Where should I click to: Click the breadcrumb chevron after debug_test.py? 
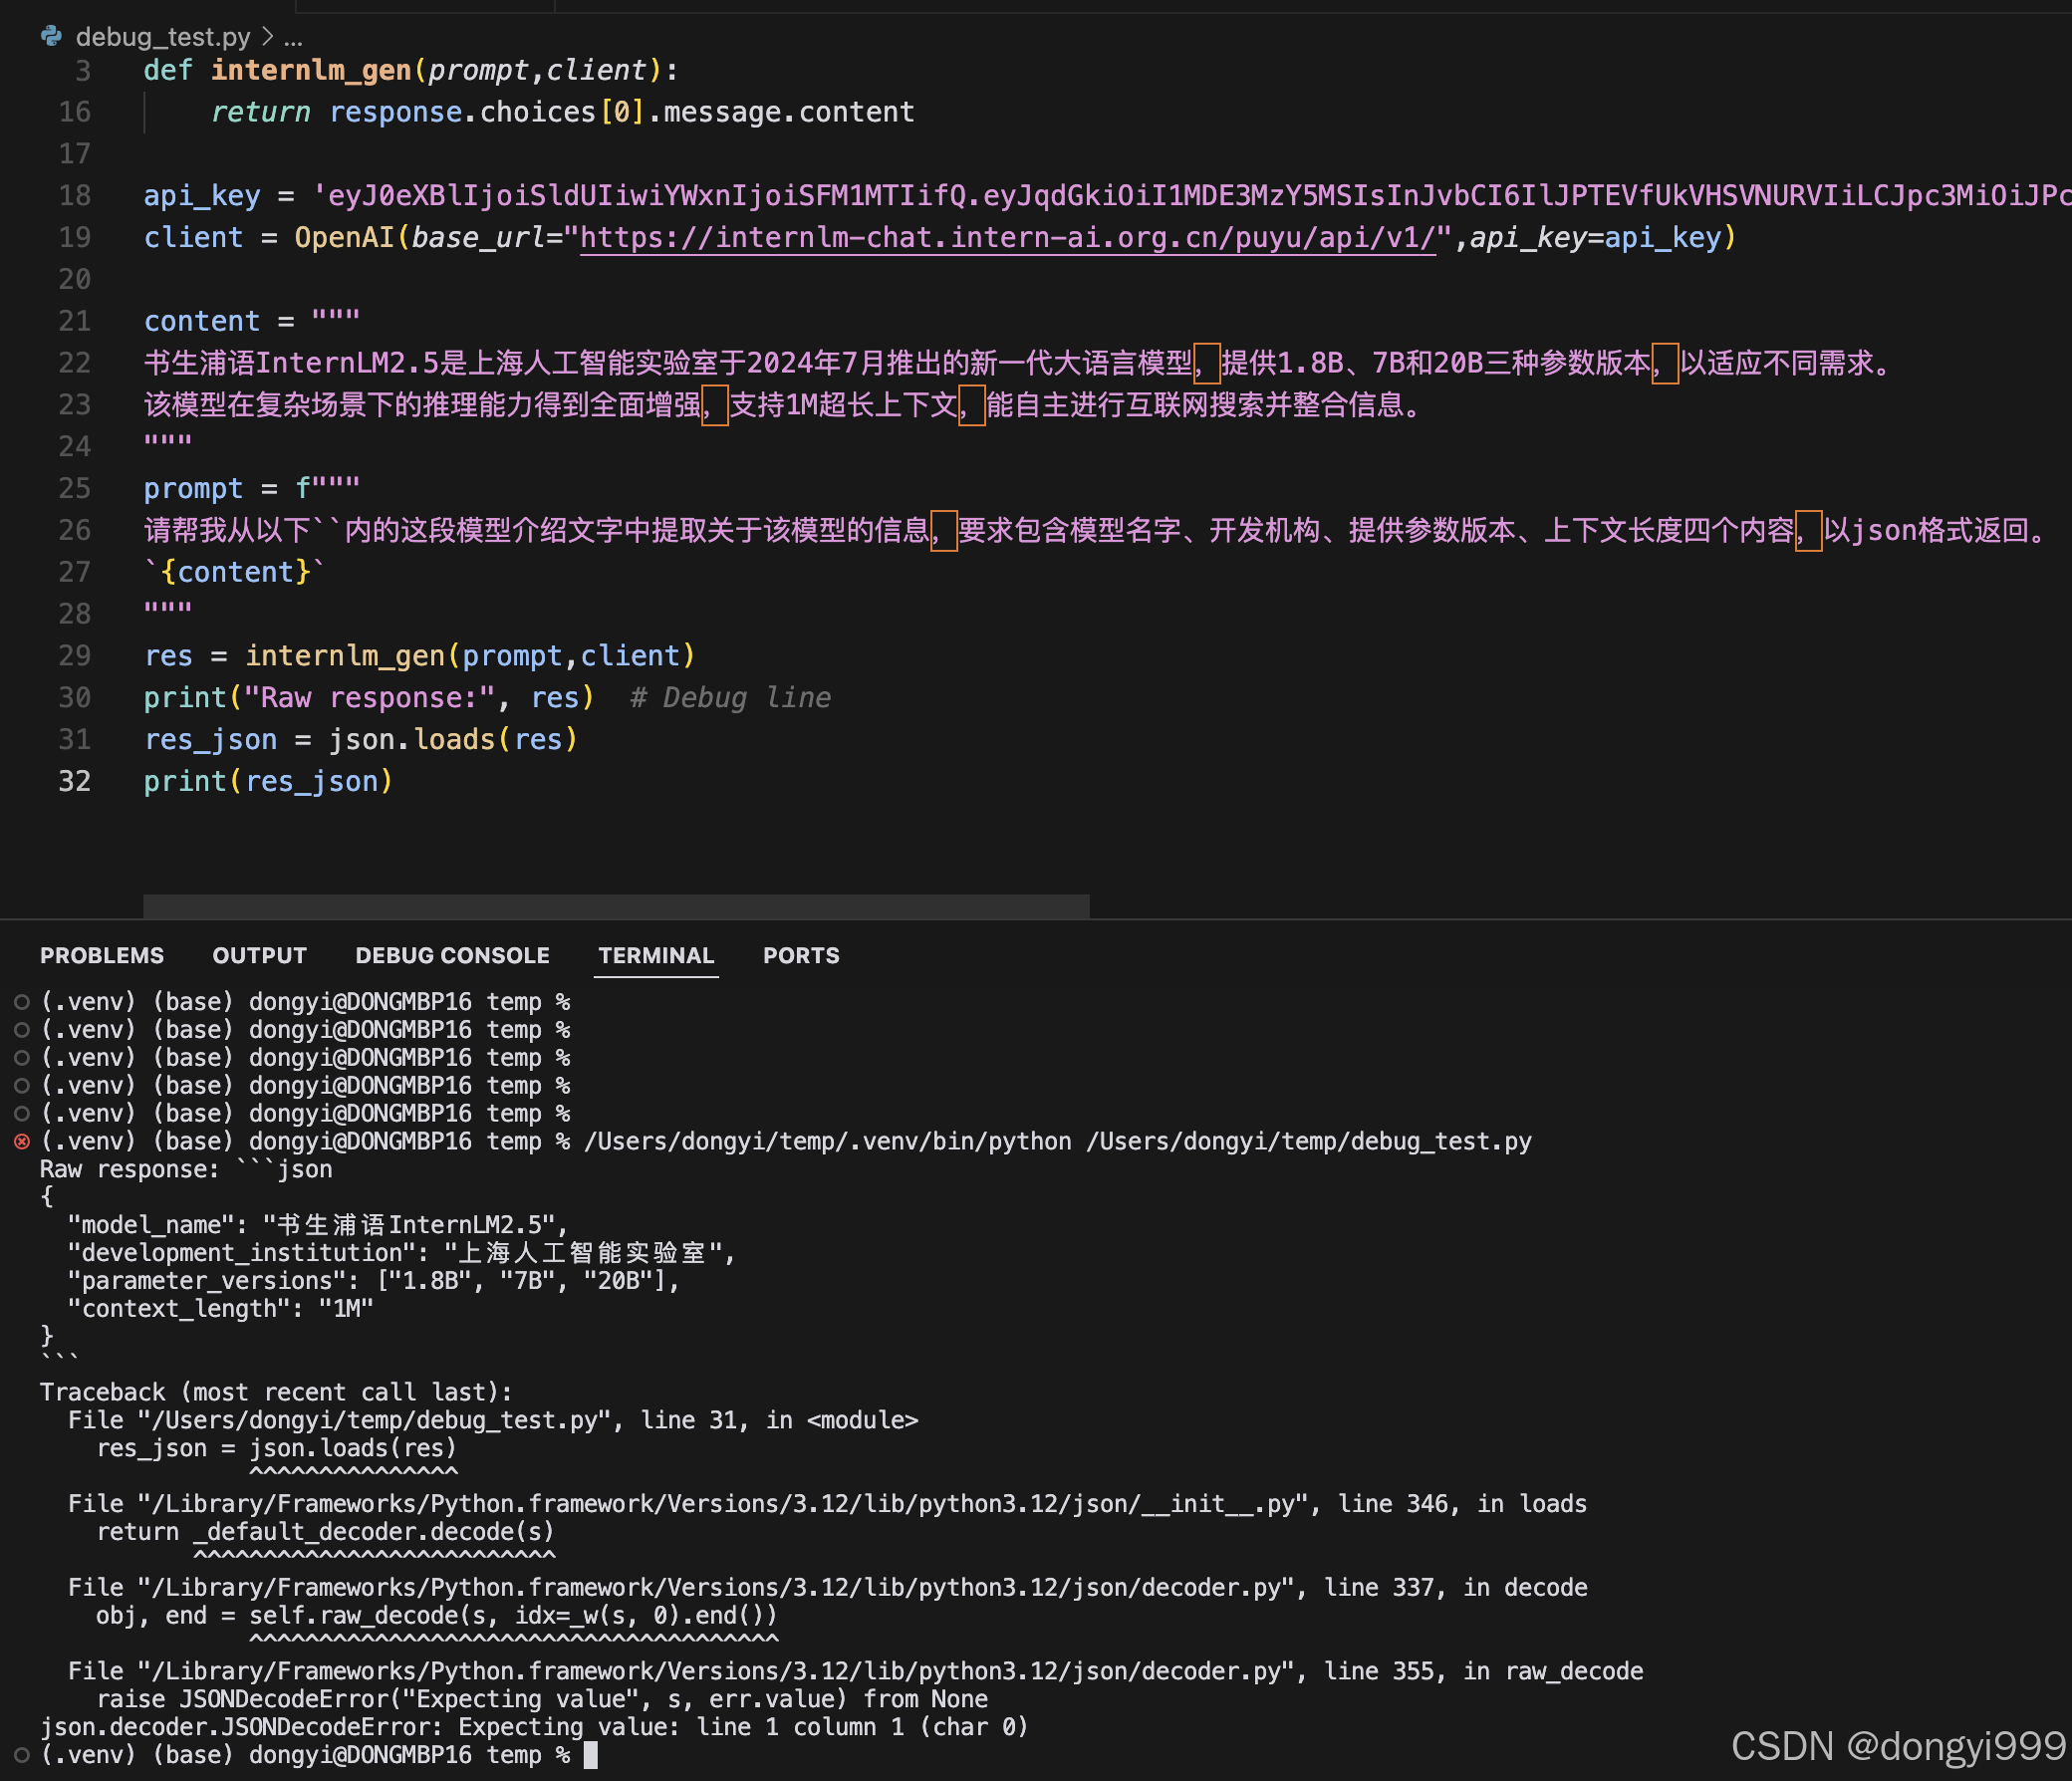267,37
